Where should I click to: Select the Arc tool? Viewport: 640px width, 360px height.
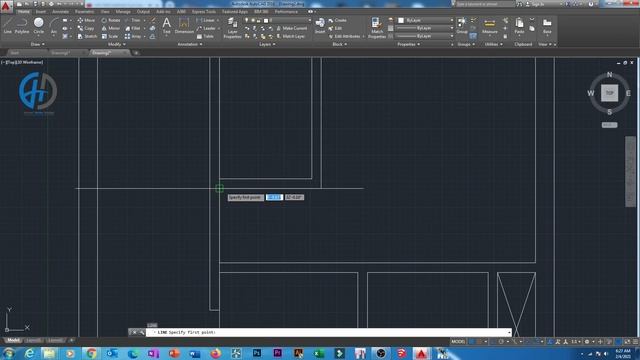coord(53,25)
